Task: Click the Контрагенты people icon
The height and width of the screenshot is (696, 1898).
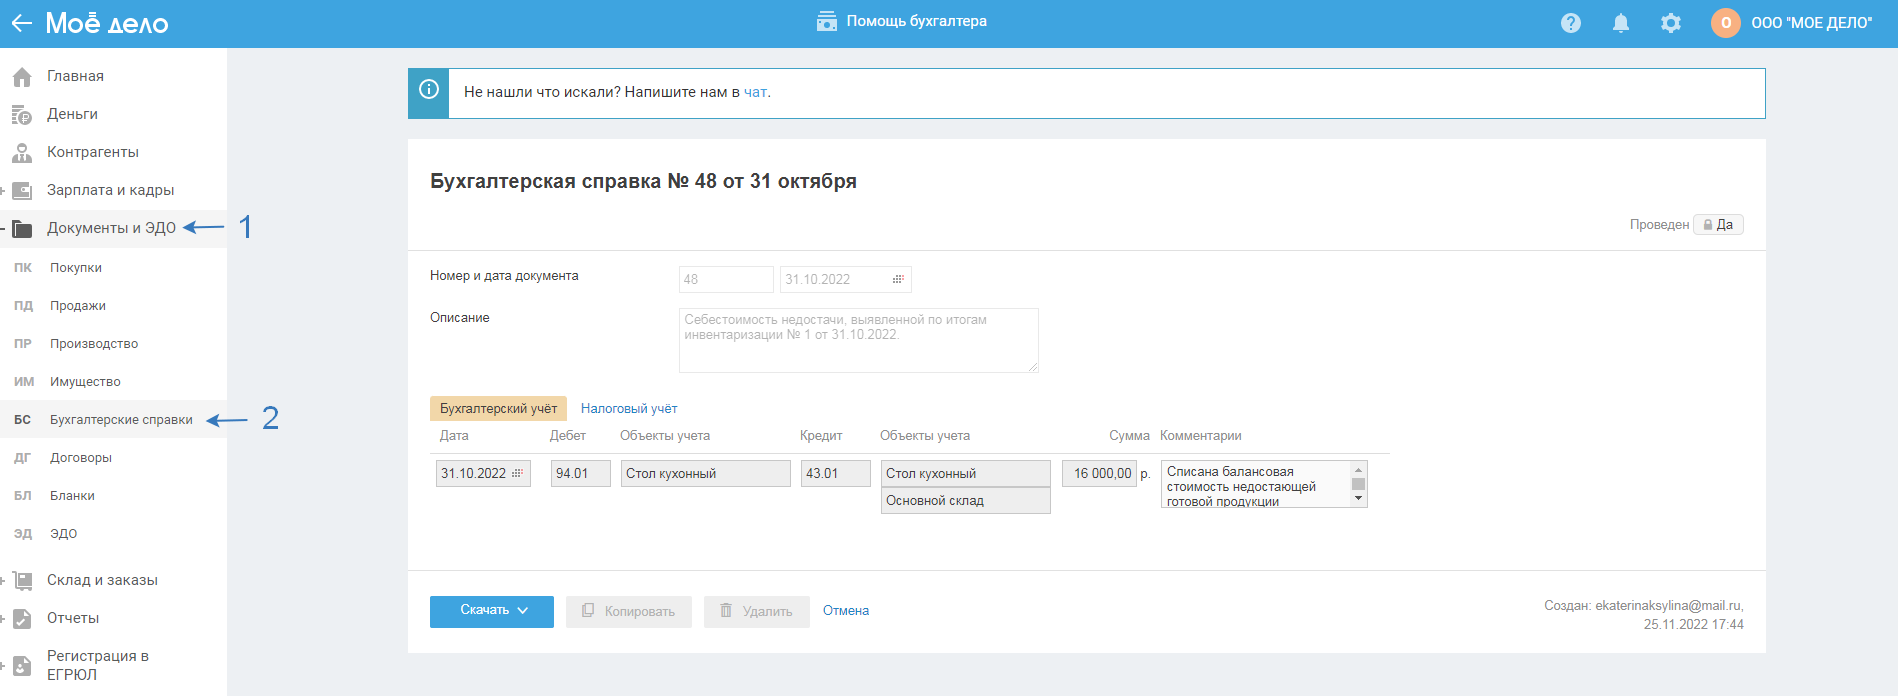Action: (22, 153)
